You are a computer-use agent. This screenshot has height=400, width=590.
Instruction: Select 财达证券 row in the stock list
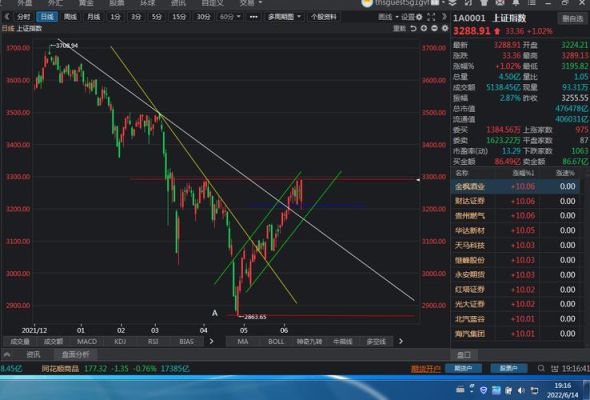tap(515, 201)
